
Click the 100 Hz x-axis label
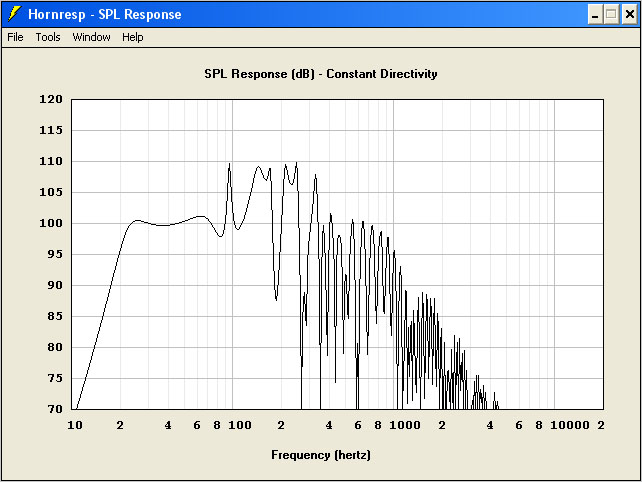click(x=240, y=425)
